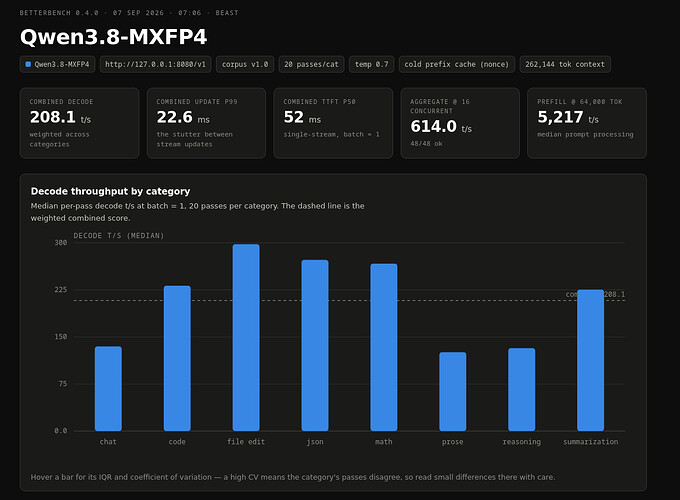The image size is (680, 500).
Task: Click the http://127.0.0.1:8080/v1 endpoint chip
Action: point(156,64)
